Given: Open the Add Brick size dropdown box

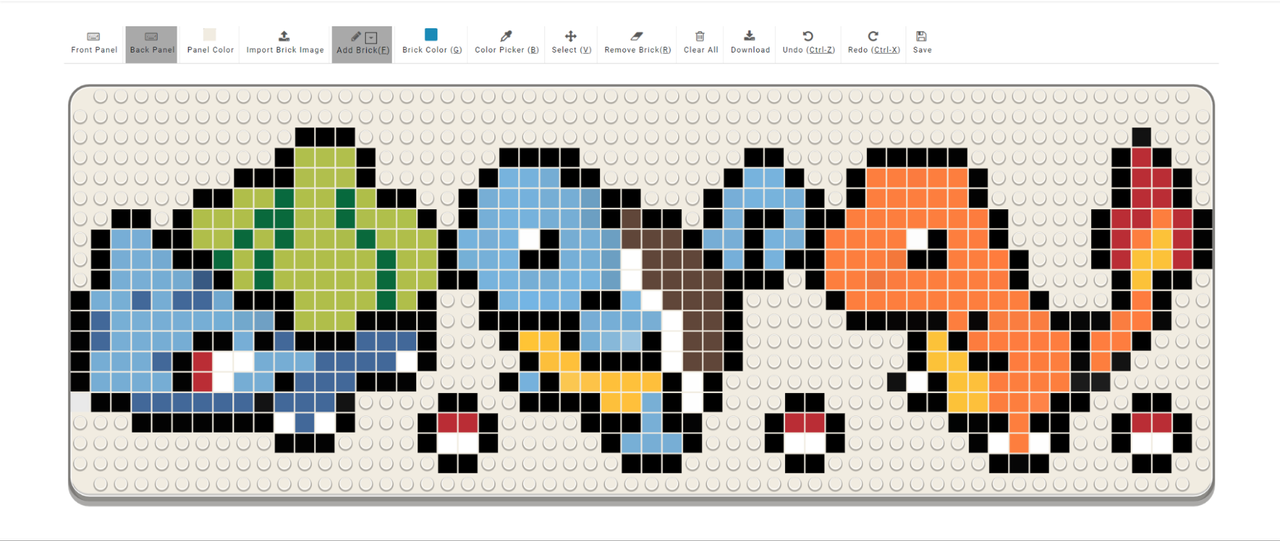Looking at the screenshot, I should pos(371,37).
